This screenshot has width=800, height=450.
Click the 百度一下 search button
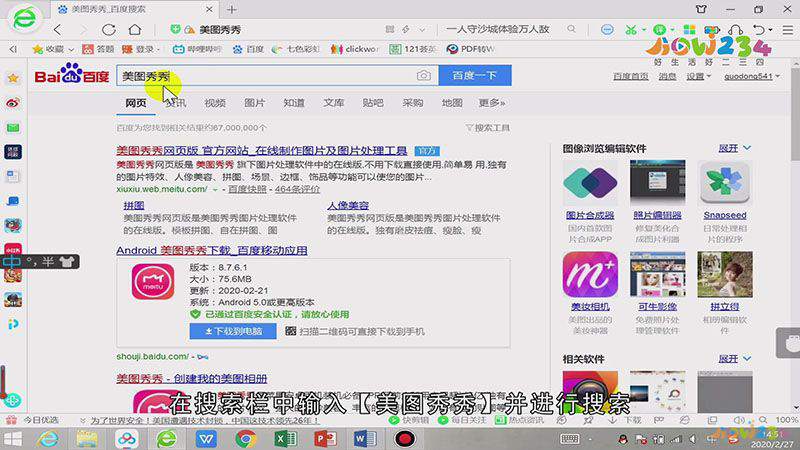coord(475,76)
